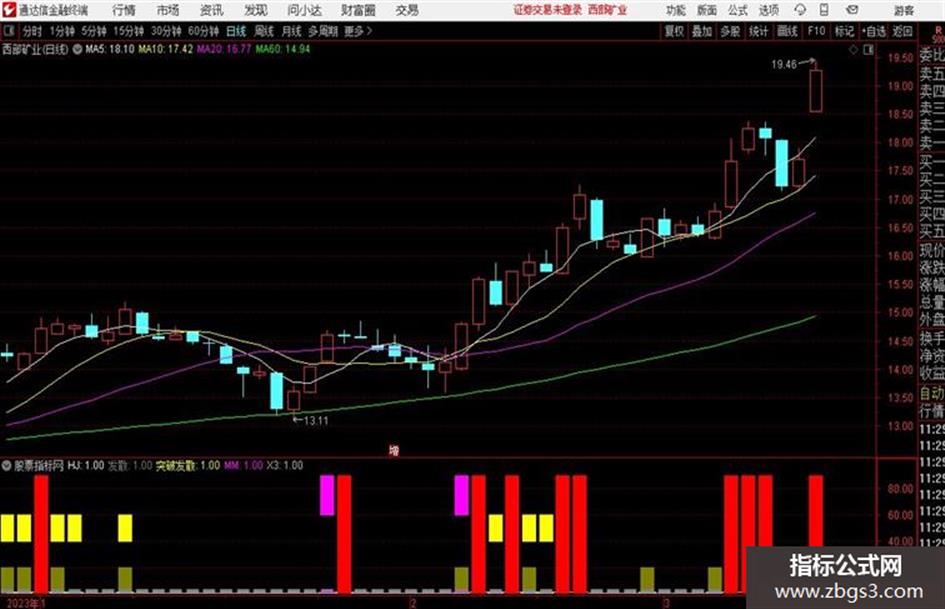Open dropdown arrow beside 西部矿业(日线)
Screen dimensions: 945x609
click(x=77, y=49)
